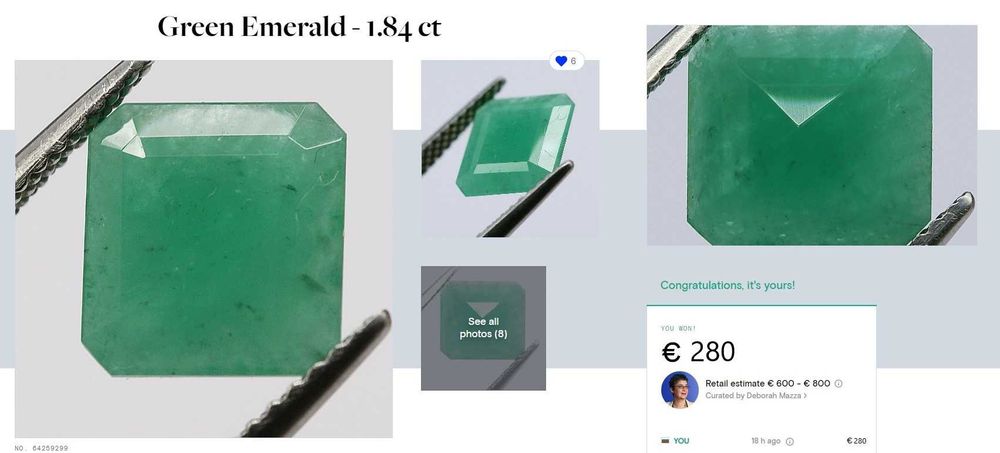This screenshot has height=453, width=1000.
Task: Open the chevron after Deborah Mazza
Action: (805, 396)
